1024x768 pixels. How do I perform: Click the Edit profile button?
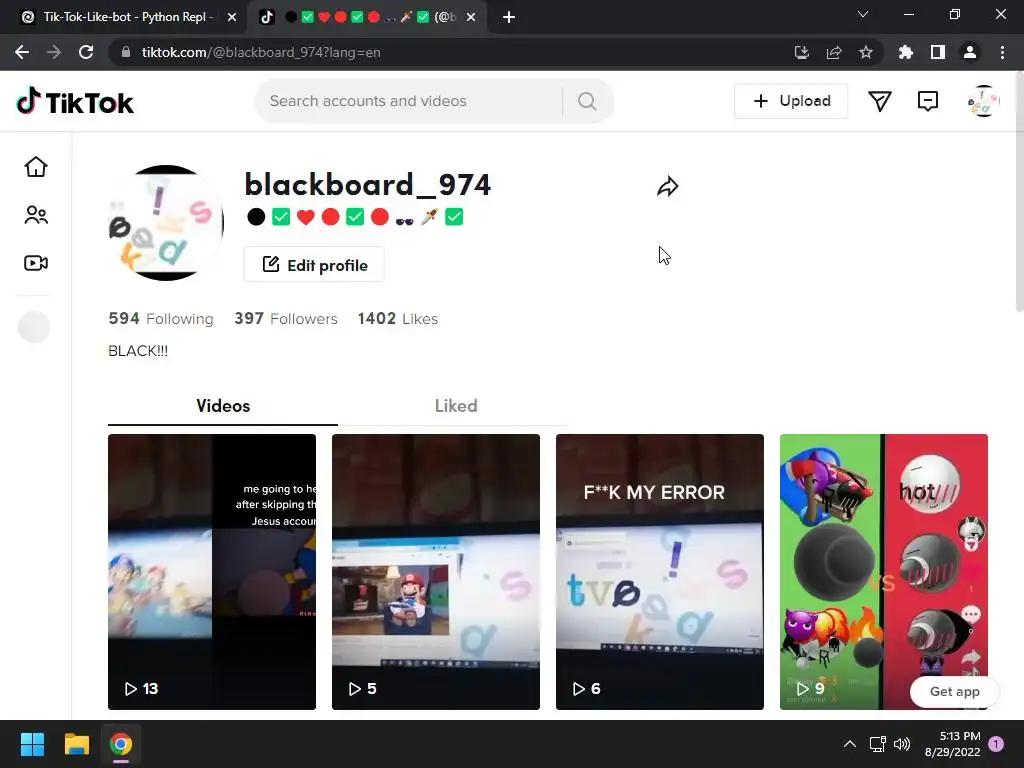[314, 264]
